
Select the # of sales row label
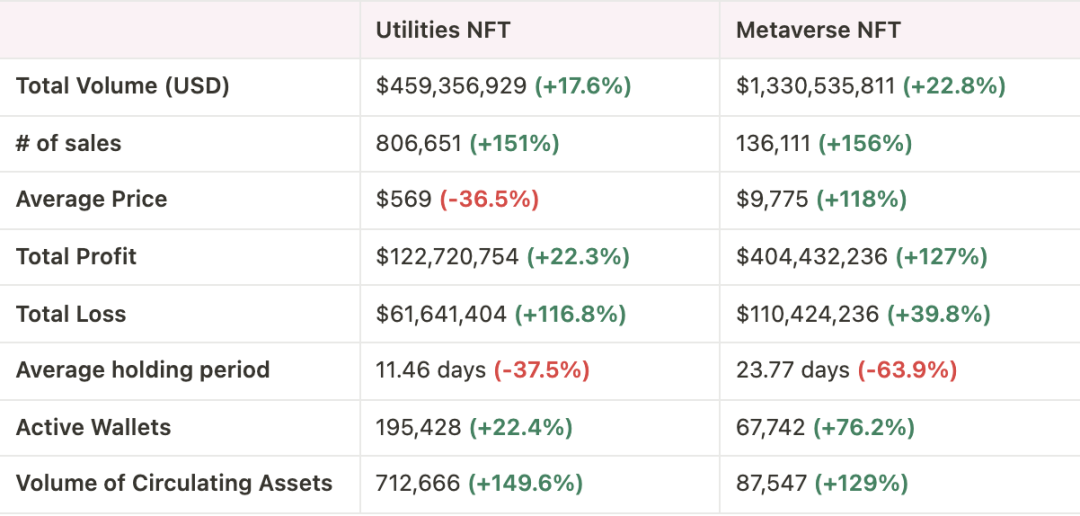pyautogui.click(x=69, y=143)
